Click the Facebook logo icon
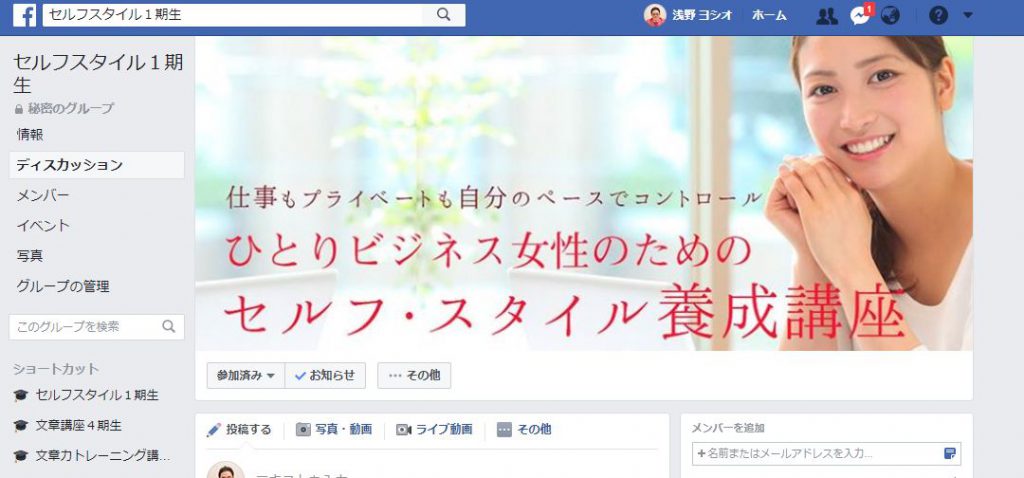The width and height of the screenshot is (1024, 478). pyautogui.click(x=24, y=15)
